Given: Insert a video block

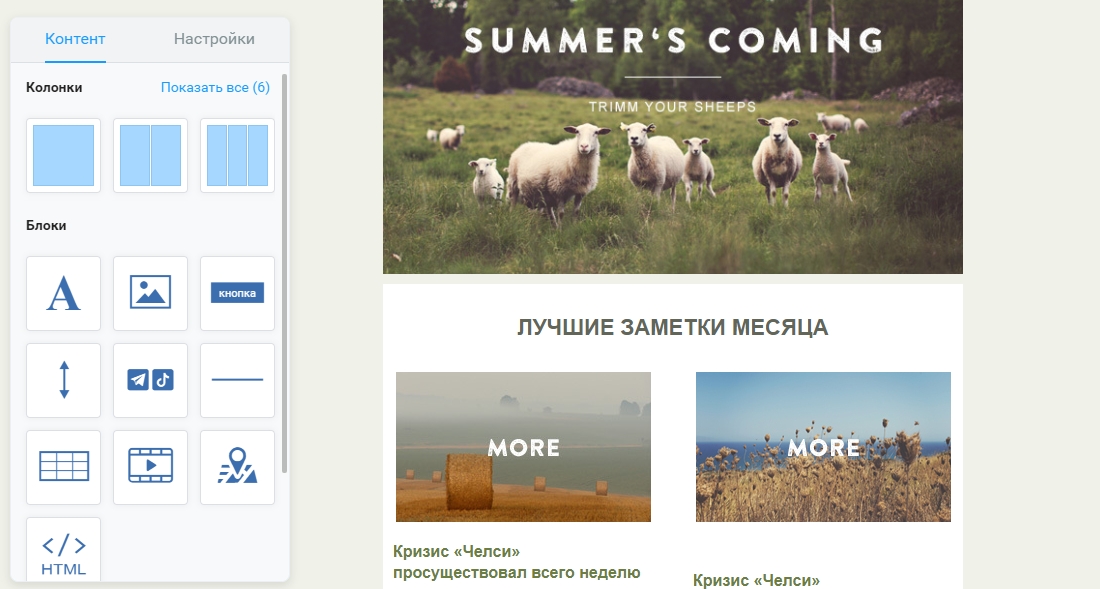Looking at the screenshot, I should pos(150,467).
